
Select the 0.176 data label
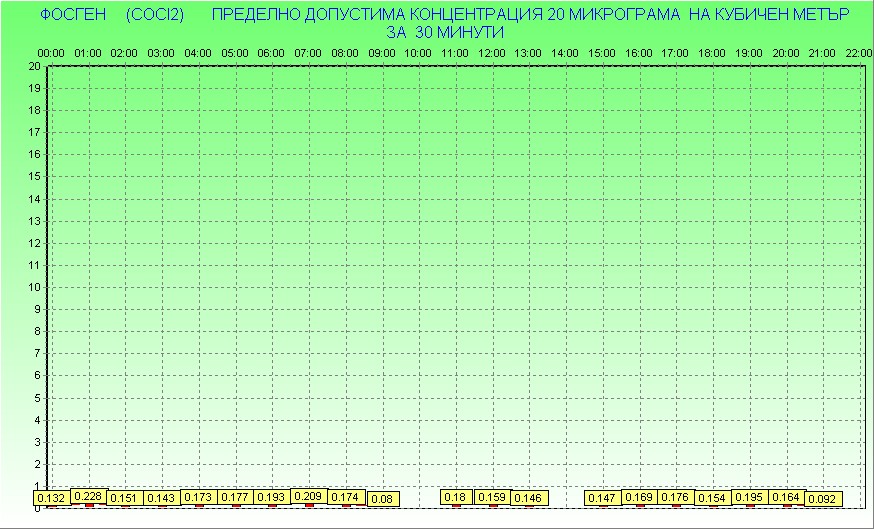click(676, 497)
